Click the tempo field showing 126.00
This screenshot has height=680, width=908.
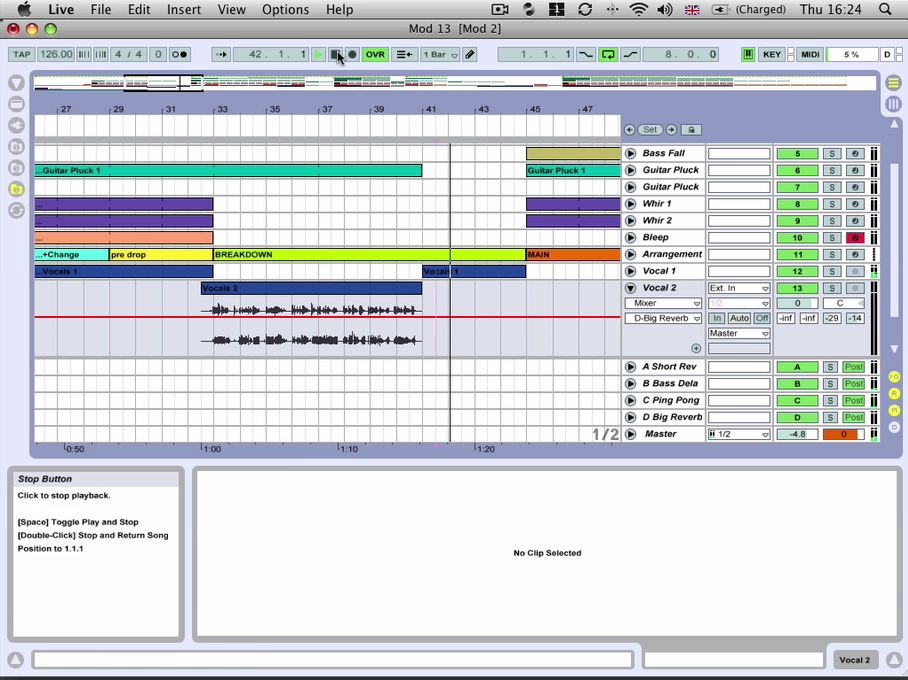pyautogui.click(x=56, y=54)
